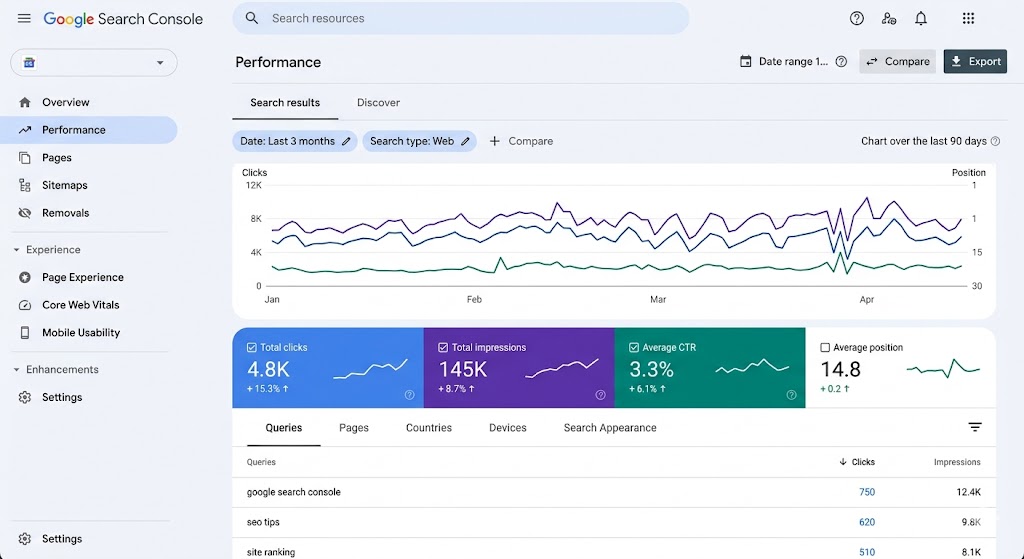The image size is (1024, 559).
Task: Open the property selector dropdown
Action: [93, 63]
